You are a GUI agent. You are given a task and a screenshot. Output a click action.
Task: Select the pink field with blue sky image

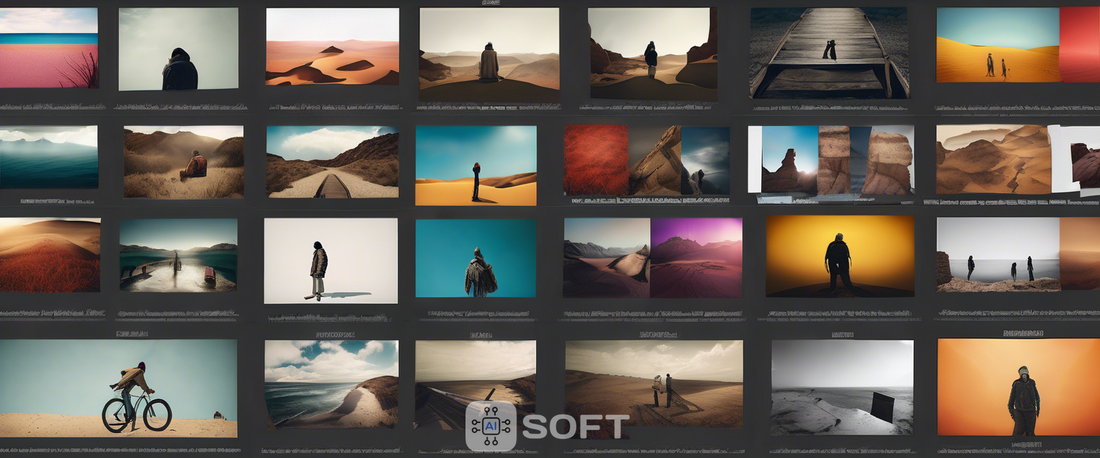(48, 48)
